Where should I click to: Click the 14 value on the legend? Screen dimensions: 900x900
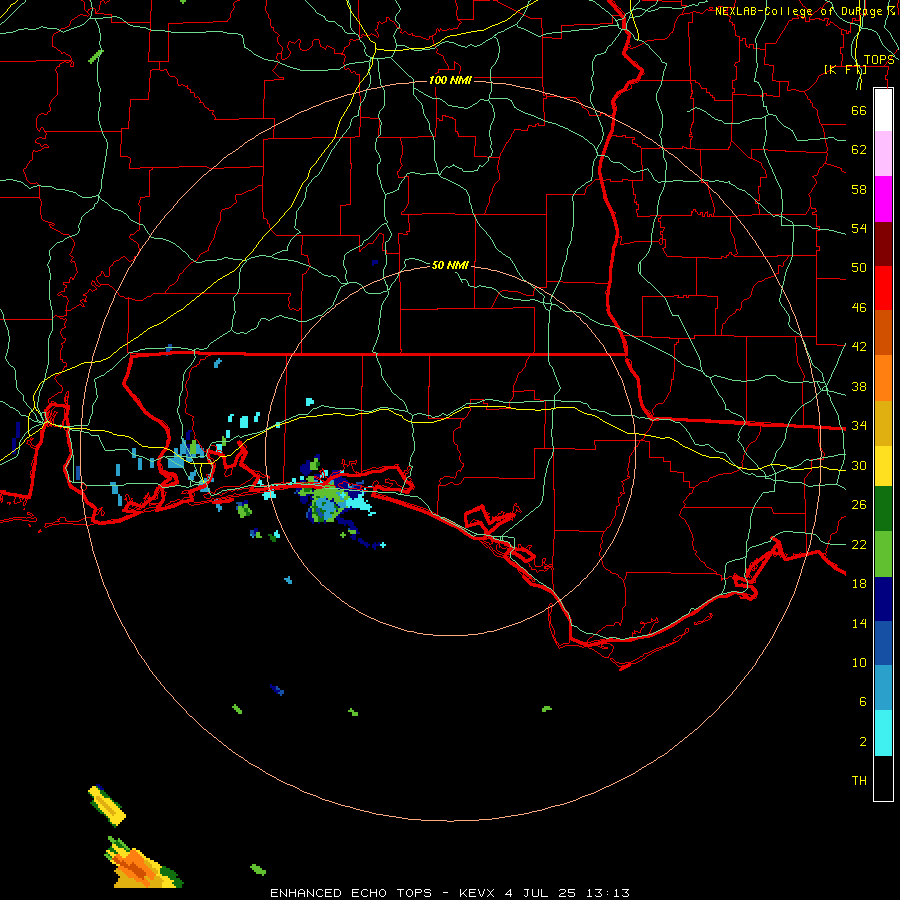coord(859,623)
